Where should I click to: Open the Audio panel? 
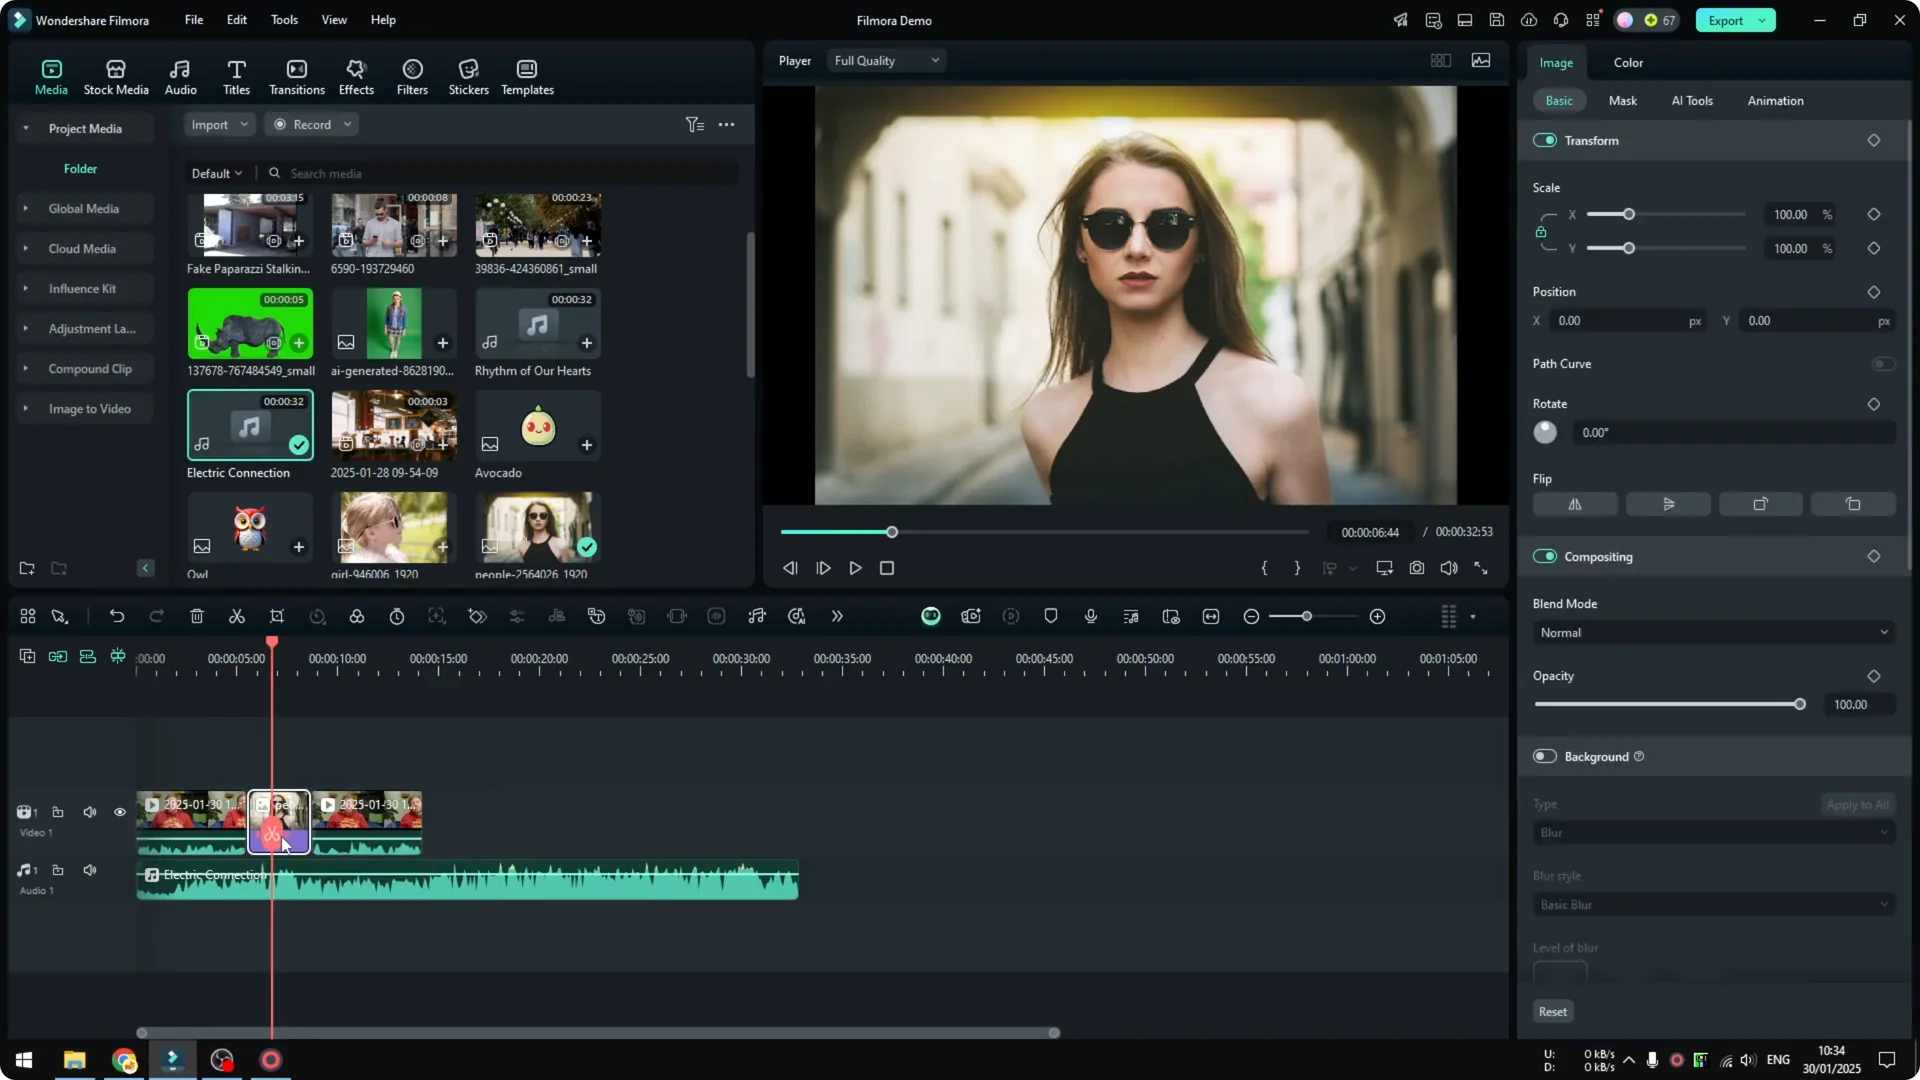click(180, 76)
